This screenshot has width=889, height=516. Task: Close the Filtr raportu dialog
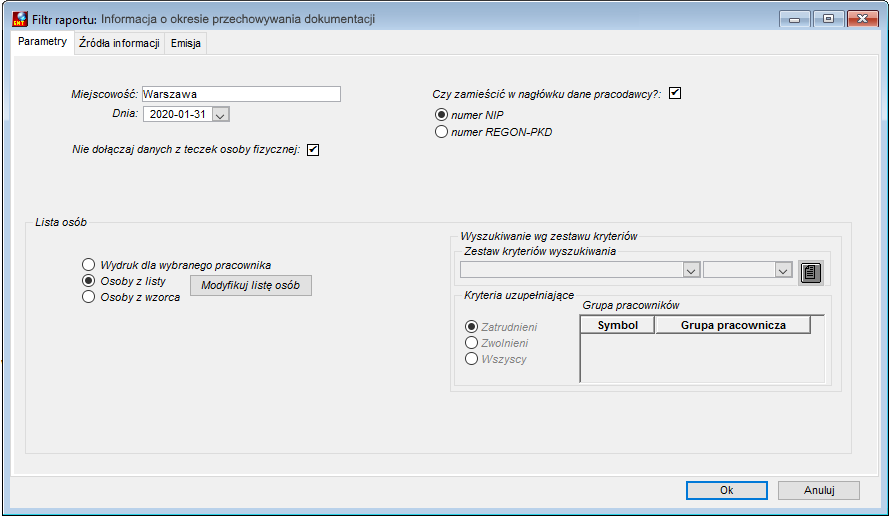pos(862,19)
